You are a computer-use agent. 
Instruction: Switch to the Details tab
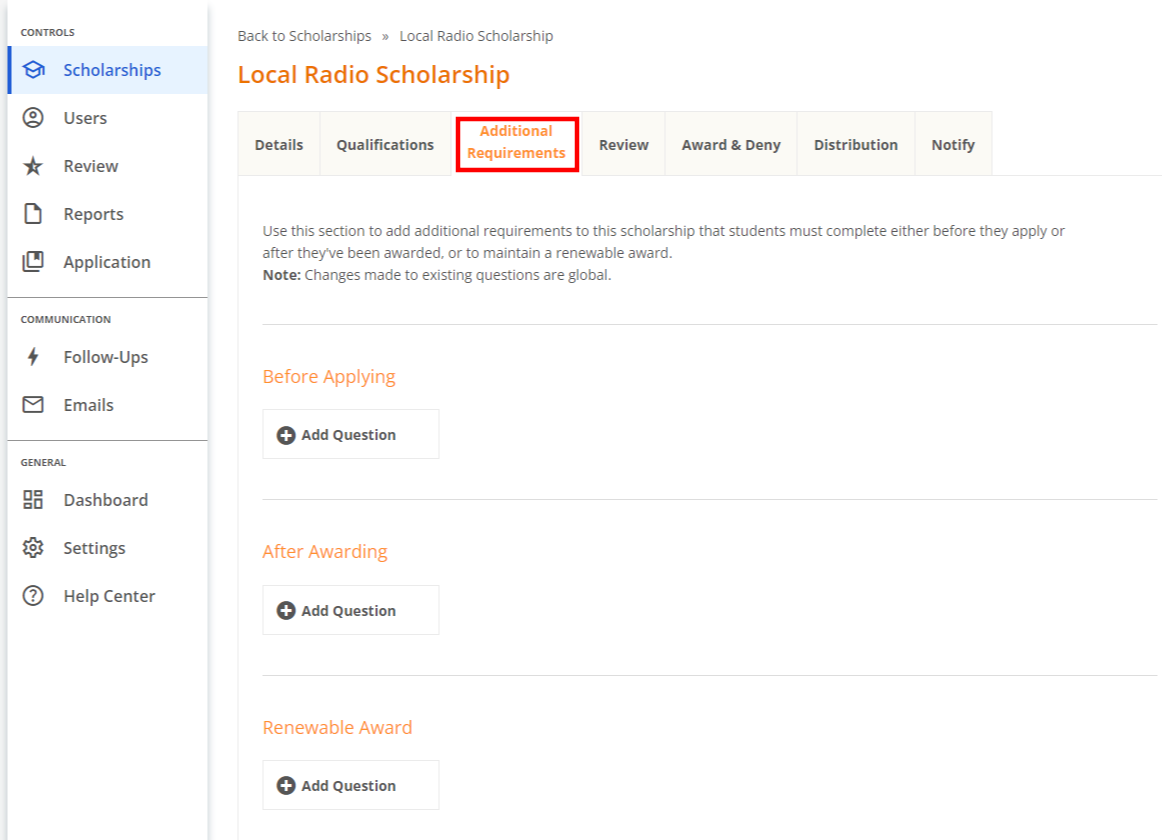278,144
